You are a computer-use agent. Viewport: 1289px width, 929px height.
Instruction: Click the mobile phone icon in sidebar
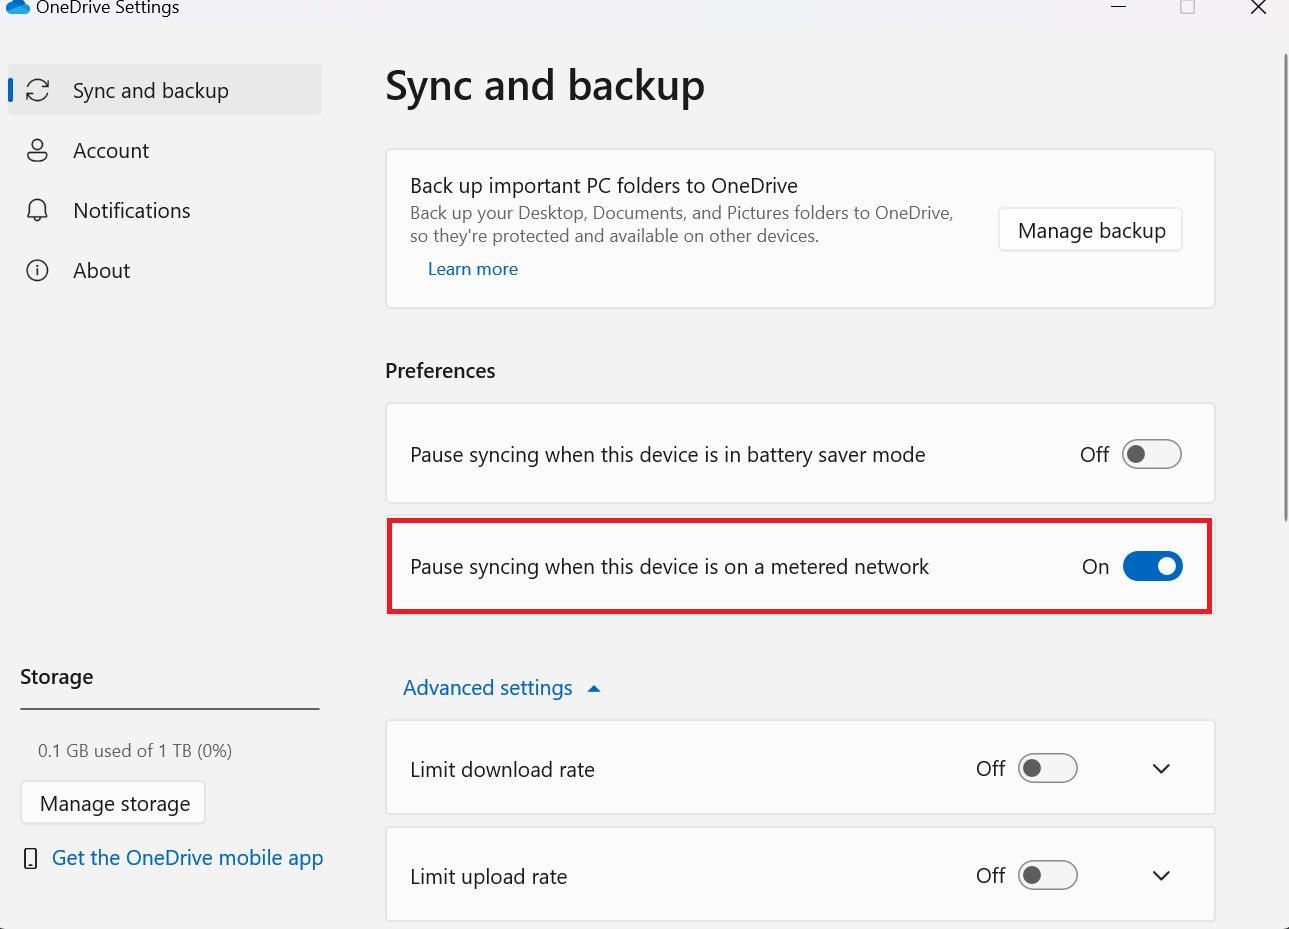[31, 858]
